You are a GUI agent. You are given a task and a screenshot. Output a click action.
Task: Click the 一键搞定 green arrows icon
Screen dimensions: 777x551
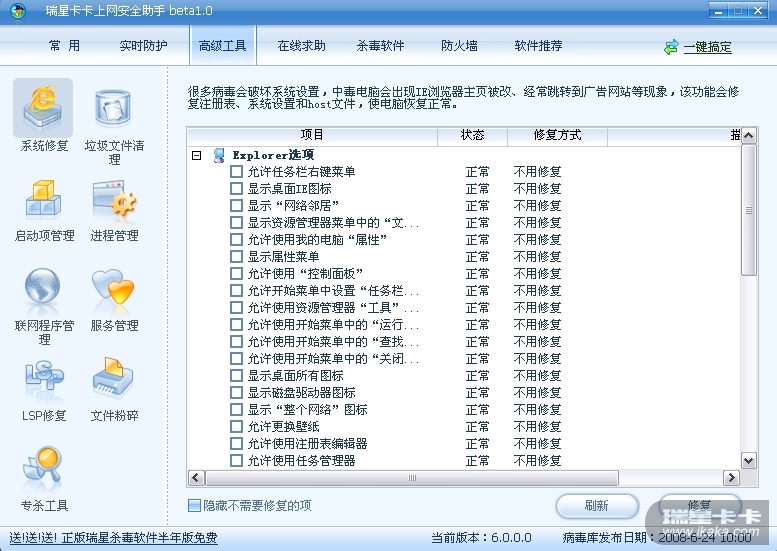click(x=671, y=48)
